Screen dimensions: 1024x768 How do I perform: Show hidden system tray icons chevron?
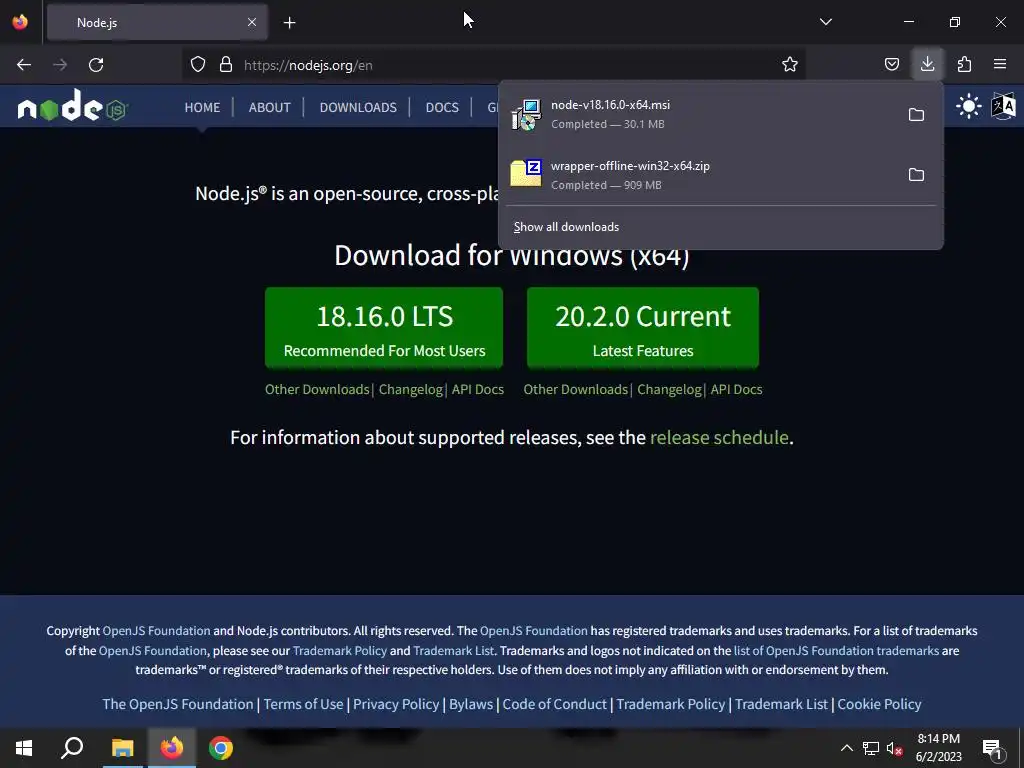pyautogui.click(x=846, y=748)
